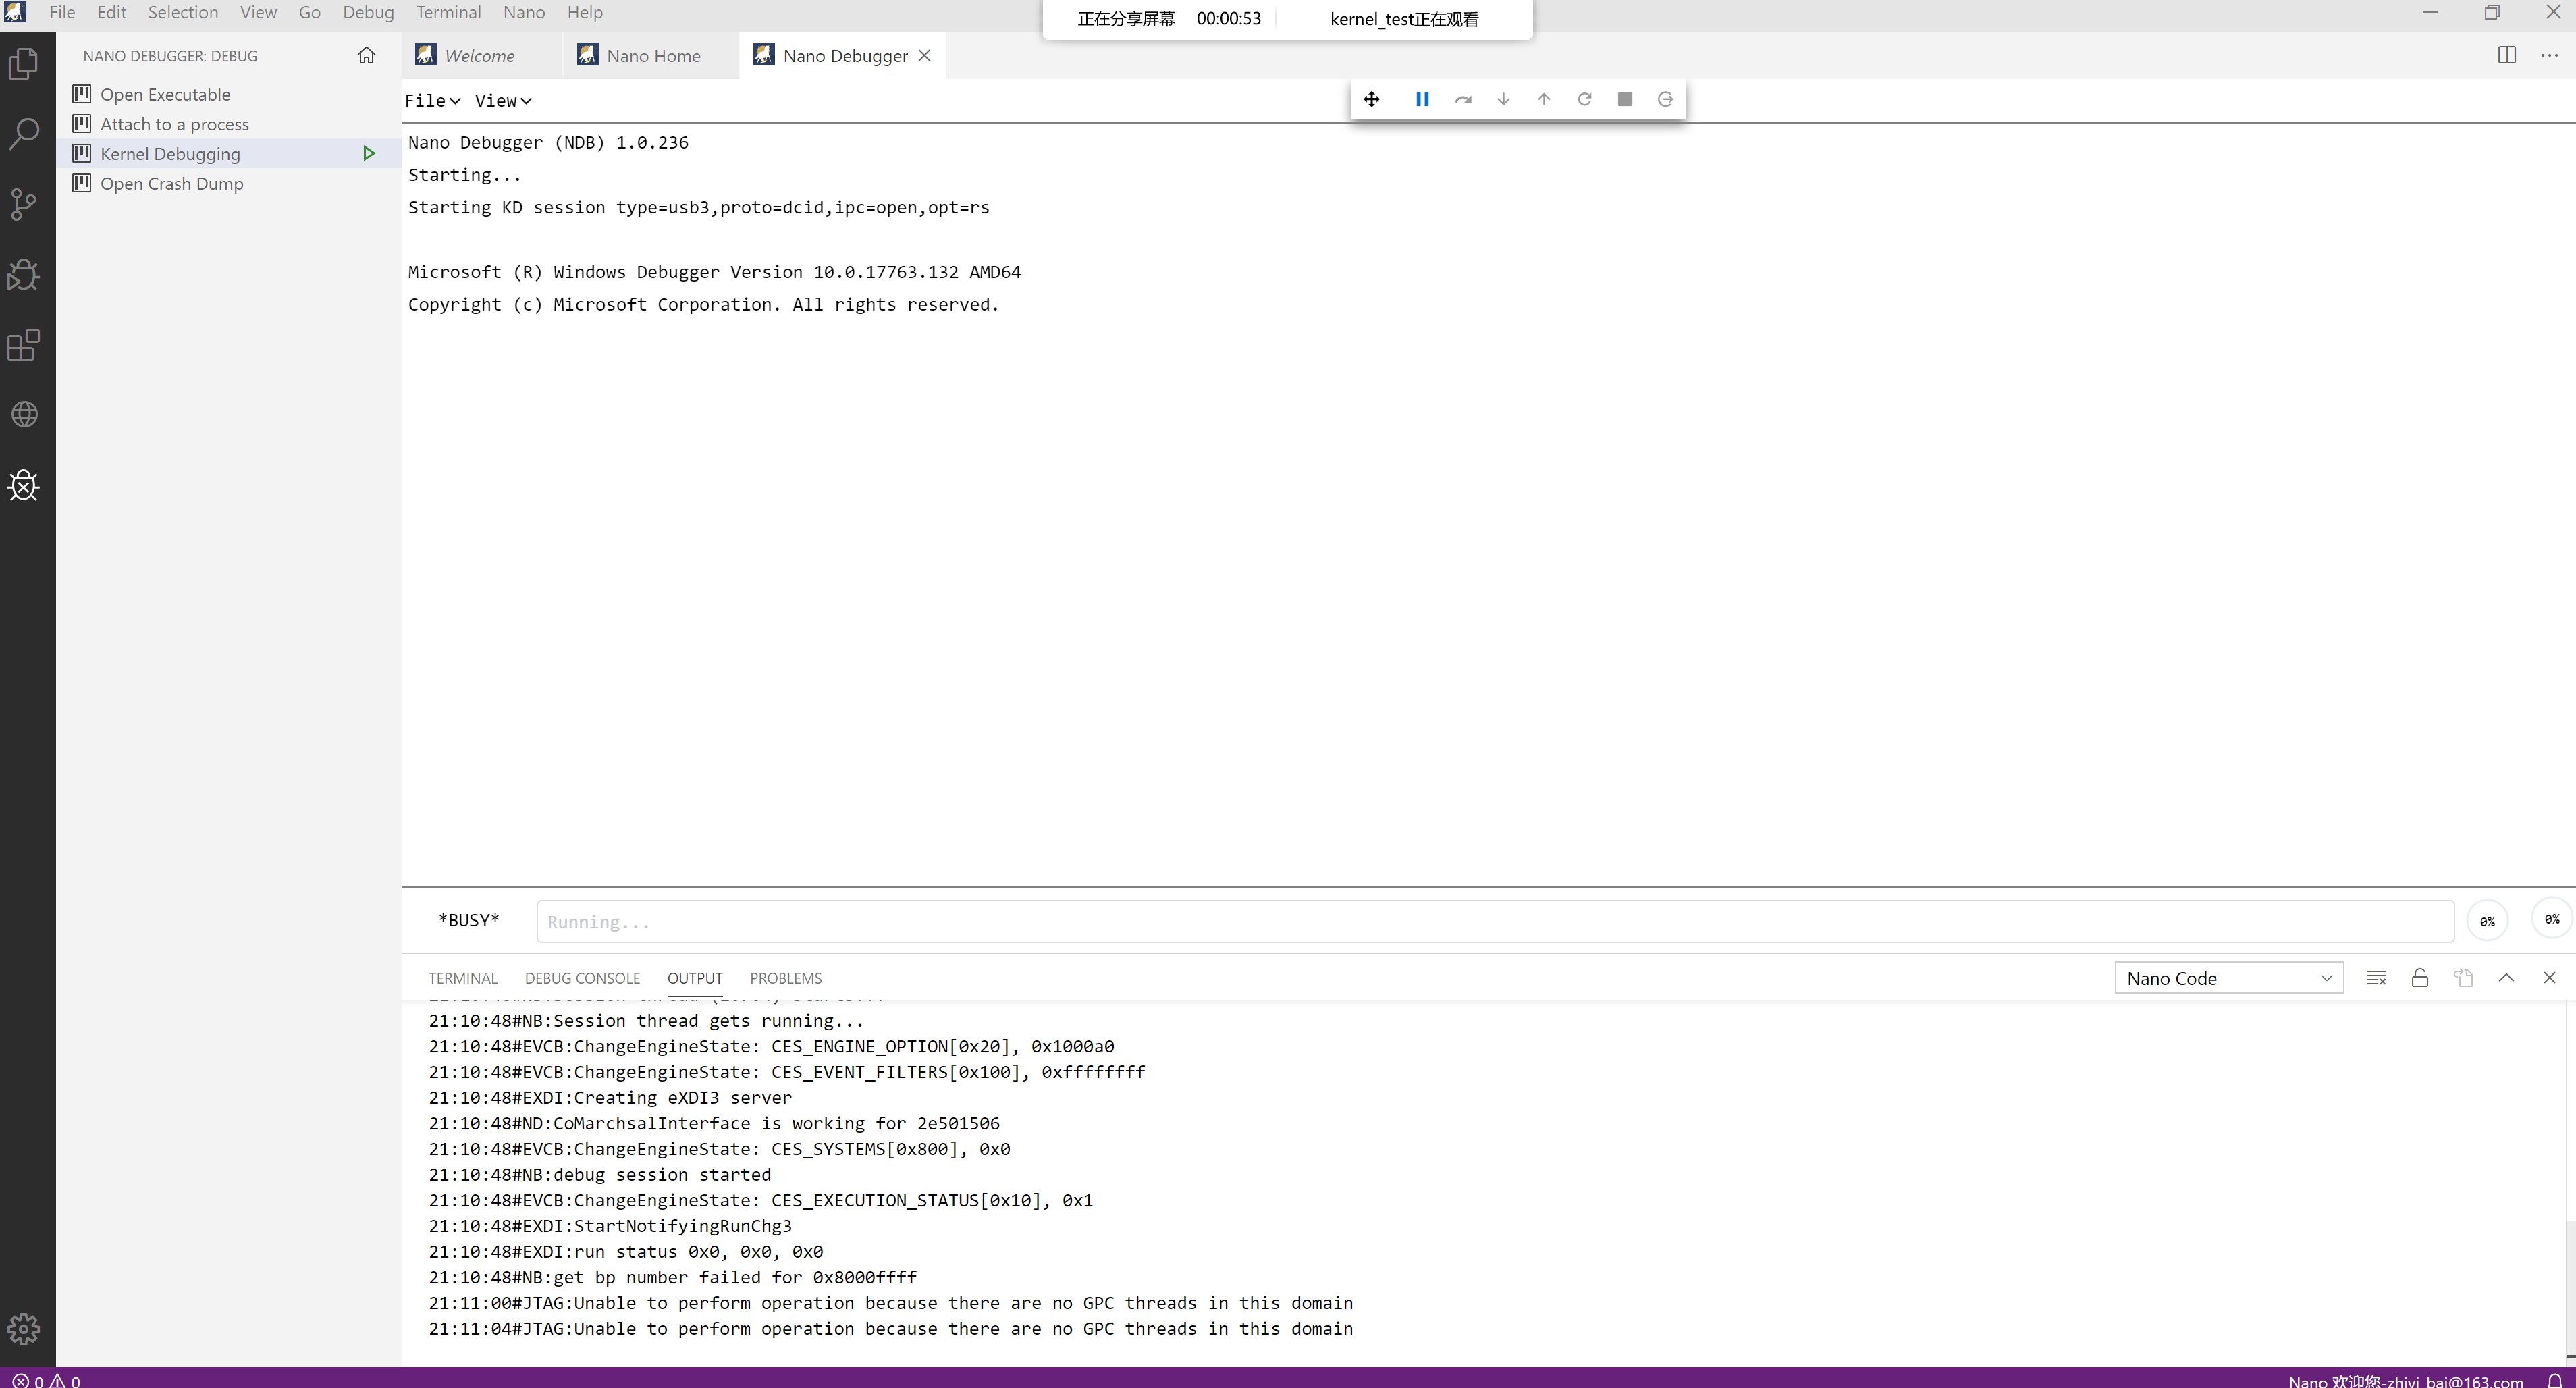Open the View menu in menu bar
Viewport: 2576px width, 1388px height.
coord(258,12)
